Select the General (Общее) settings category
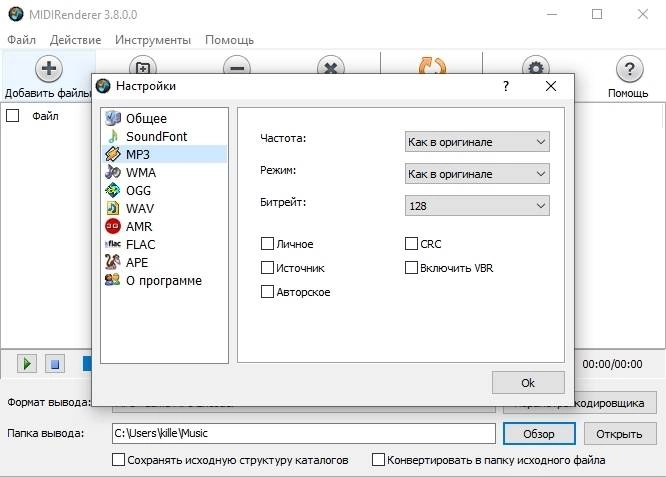Viewport: 666px width, 477px height. [x=164, y=119]
